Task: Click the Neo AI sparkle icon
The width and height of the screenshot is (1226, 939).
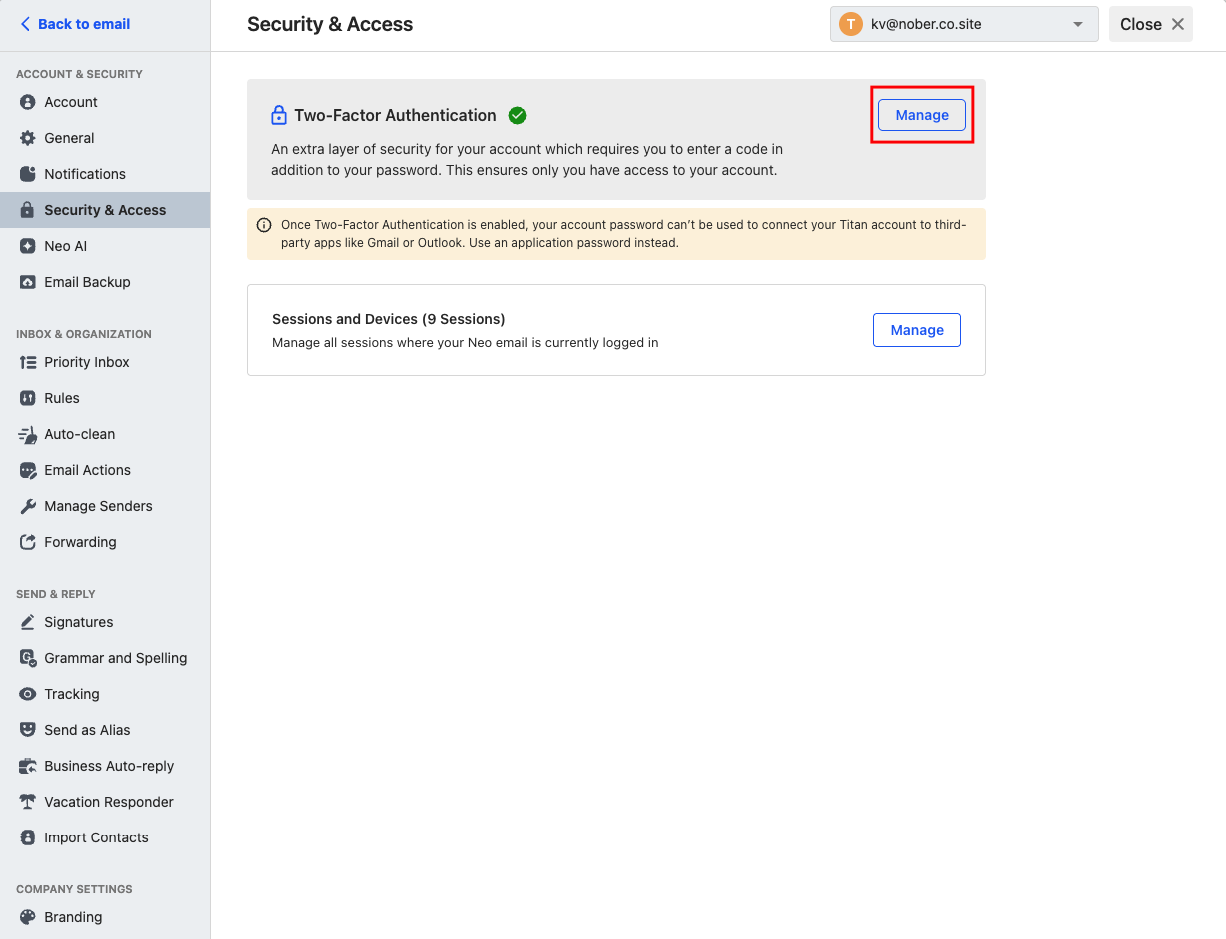Action: click(x=28, y=246)
